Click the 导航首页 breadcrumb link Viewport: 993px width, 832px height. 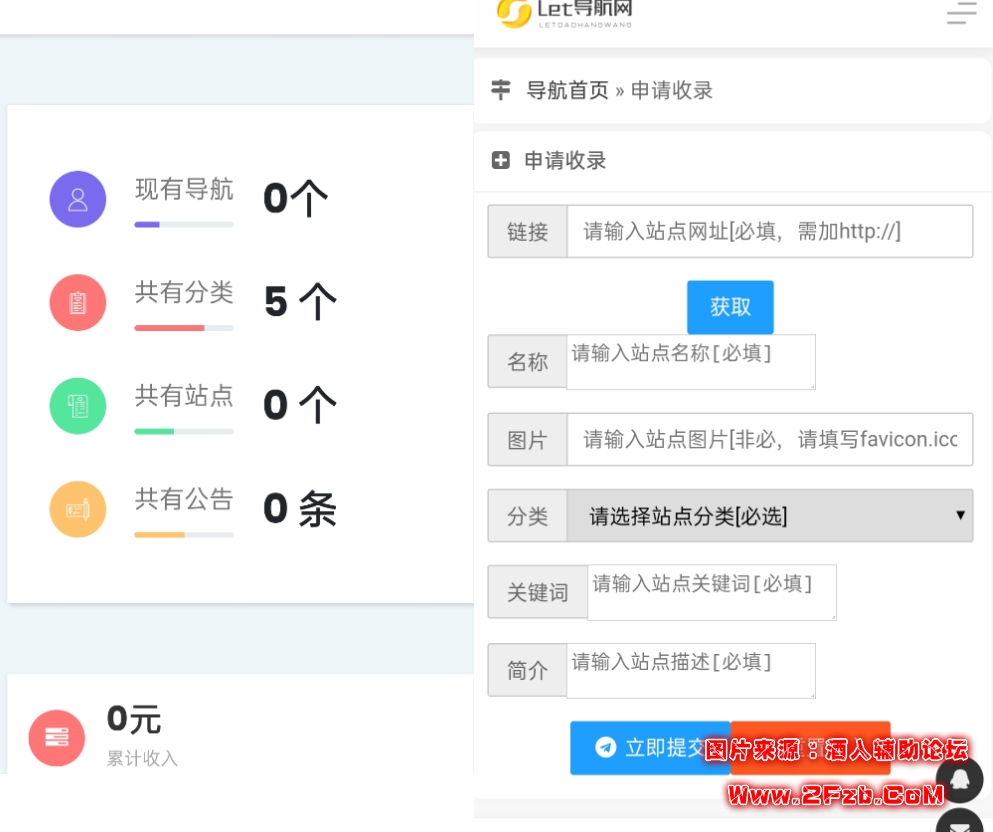click(x=567, y=91)
